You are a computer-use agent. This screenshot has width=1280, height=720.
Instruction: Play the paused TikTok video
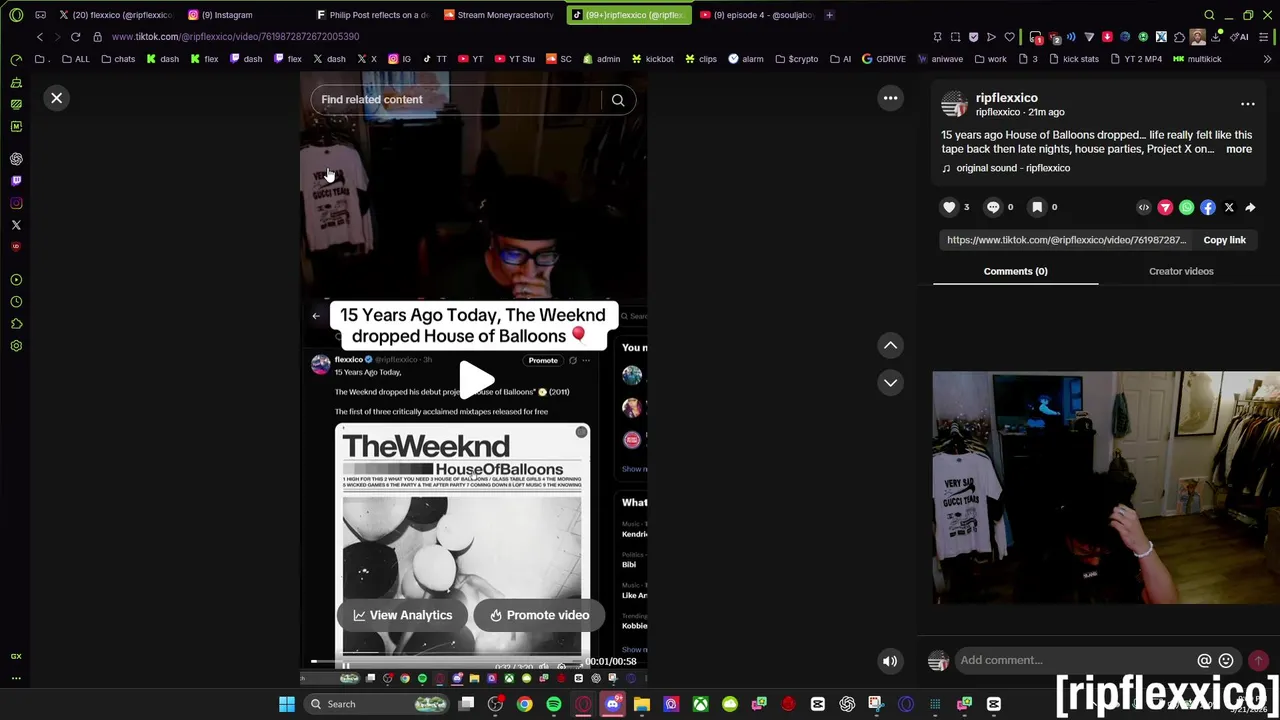tap(475, 379)
